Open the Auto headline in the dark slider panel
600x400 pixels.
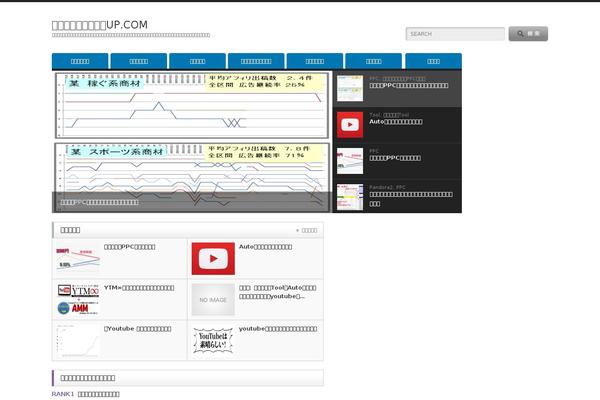(x=396, y=122)
